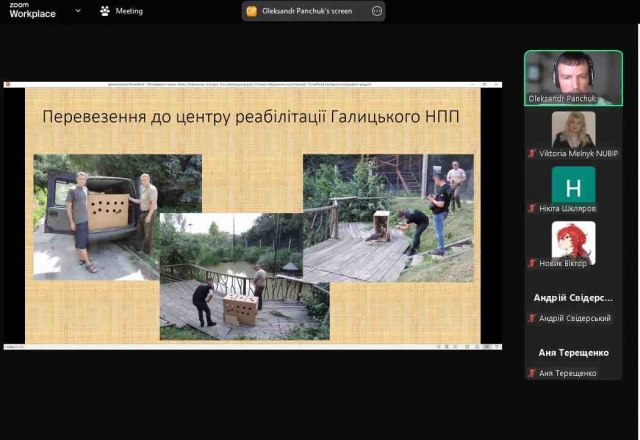Click the "Oleksandr Panchuk's screen" label
This screenshot has width=640, height=440.
(x=307, y=11)
